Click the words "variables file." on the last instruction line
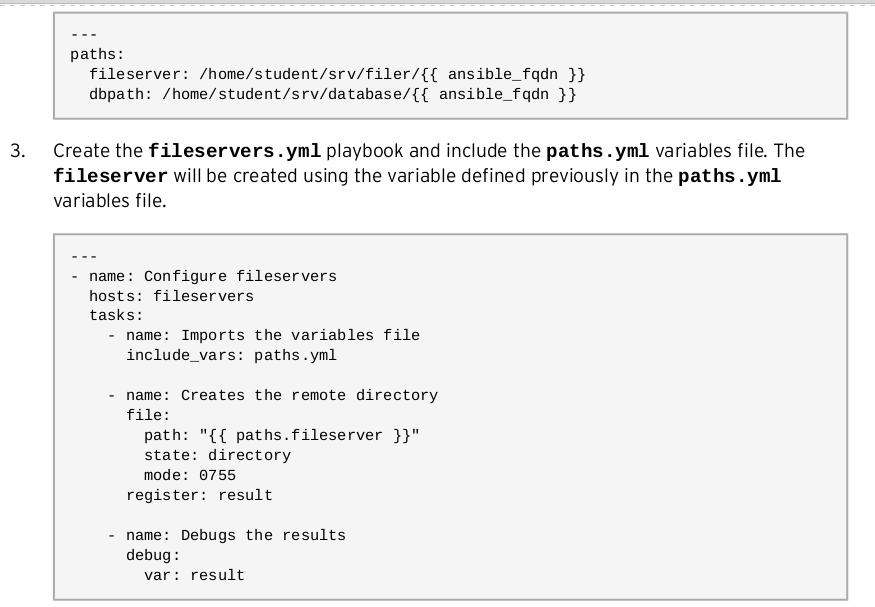875x607 pixels. coord(103,199)
